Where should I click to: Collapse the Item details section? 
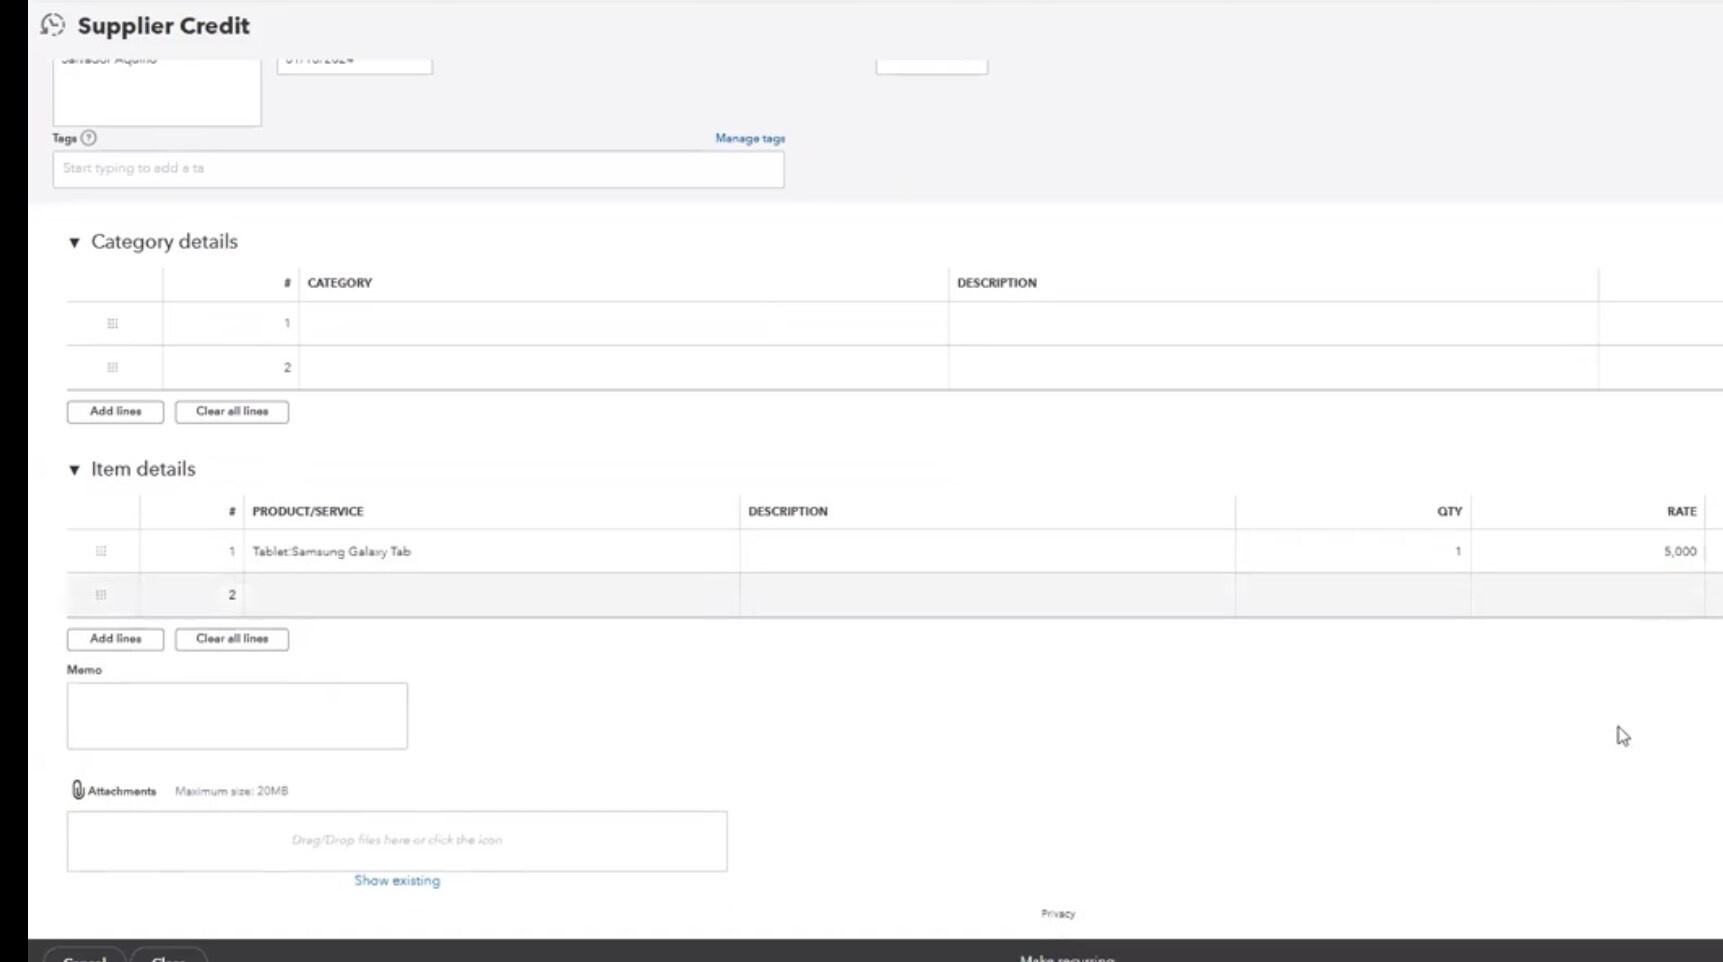[x=74, y=469]
